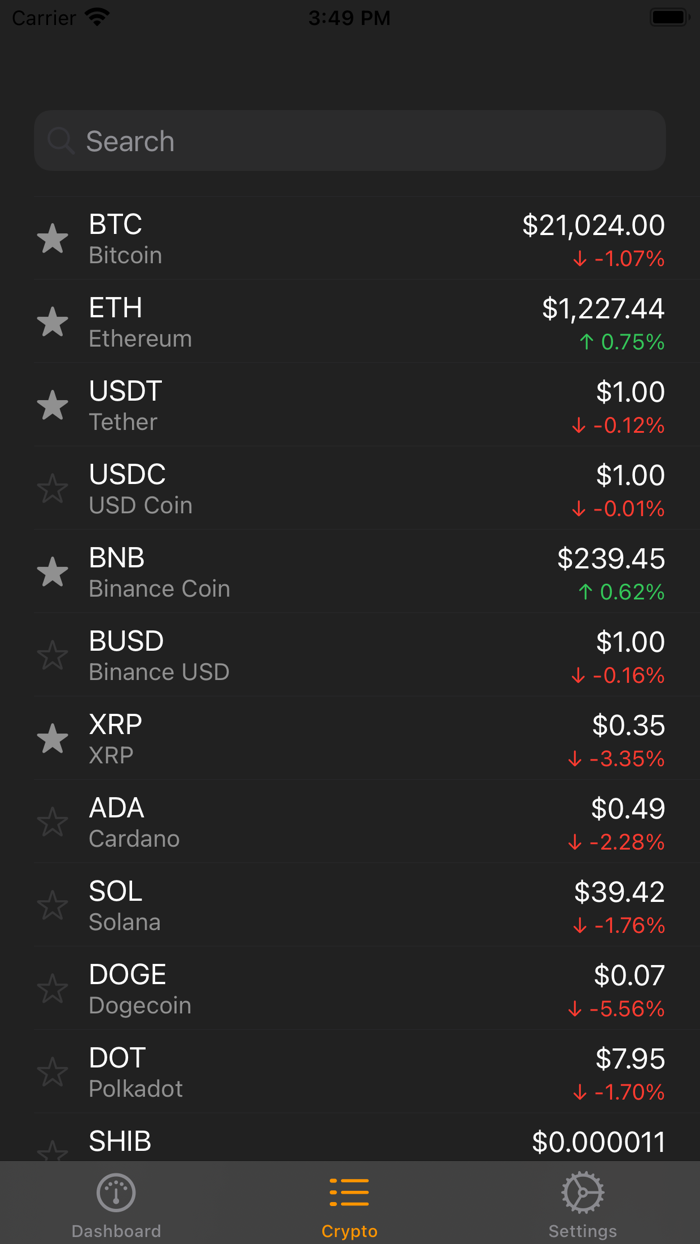Image resolution: width=700 pixels, height=1244 pixels.
Task: Favorite Solana by tapping its star
Action: [x=52, y=905]
